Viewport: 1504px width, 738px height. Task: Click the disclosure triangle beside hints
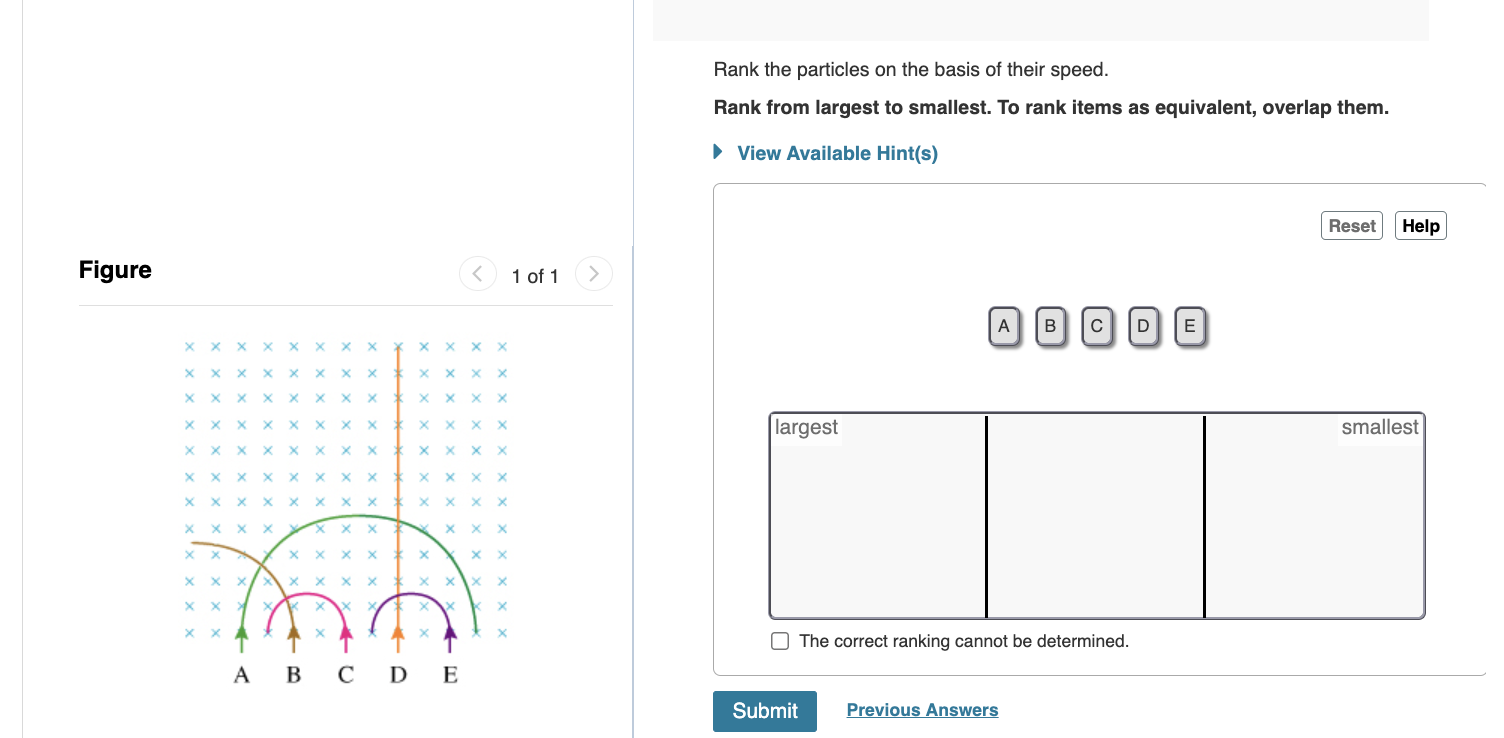716,152
